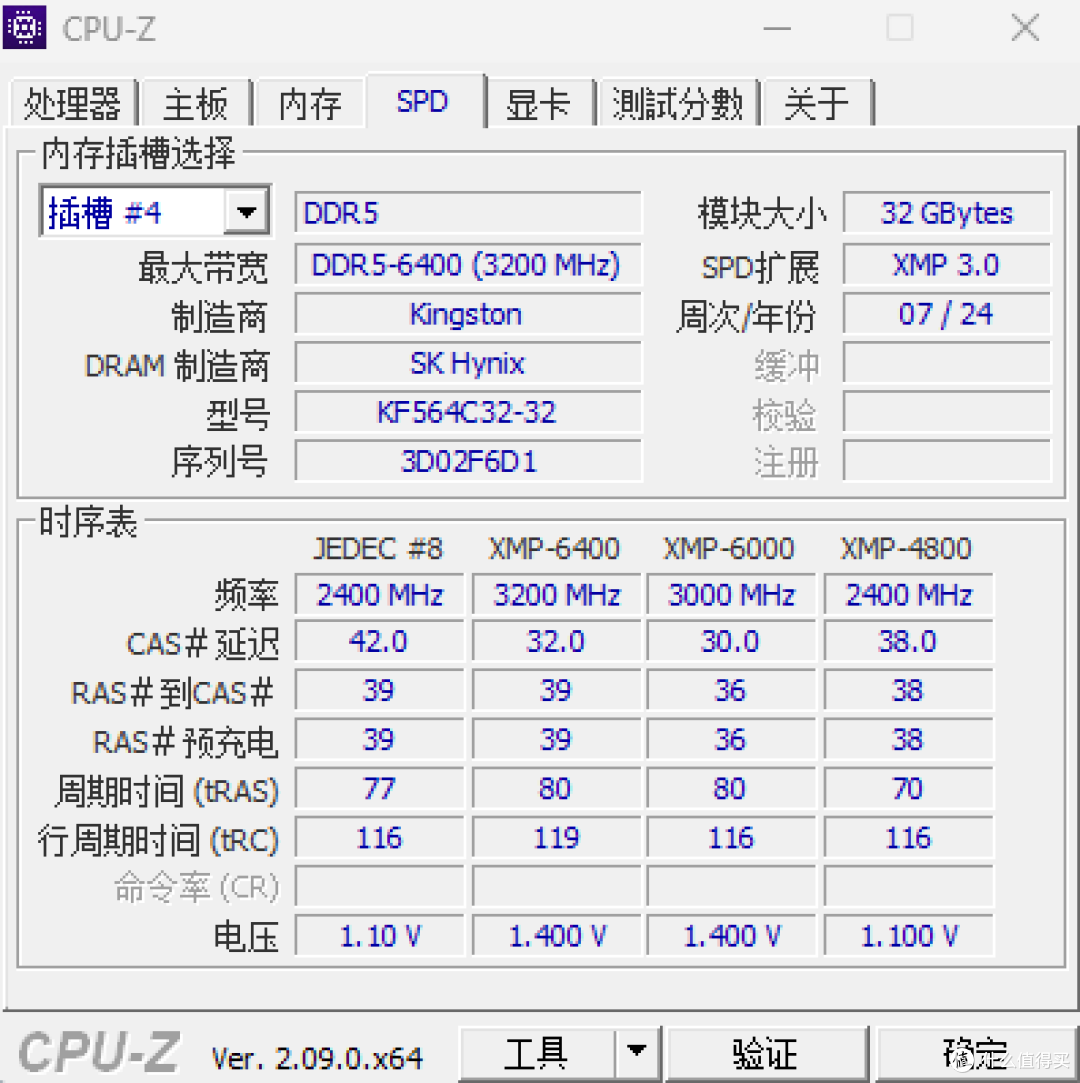Click the 工具 button
The image size is (1080, 1083).
pyautogui.click(x=537, y=1054)
